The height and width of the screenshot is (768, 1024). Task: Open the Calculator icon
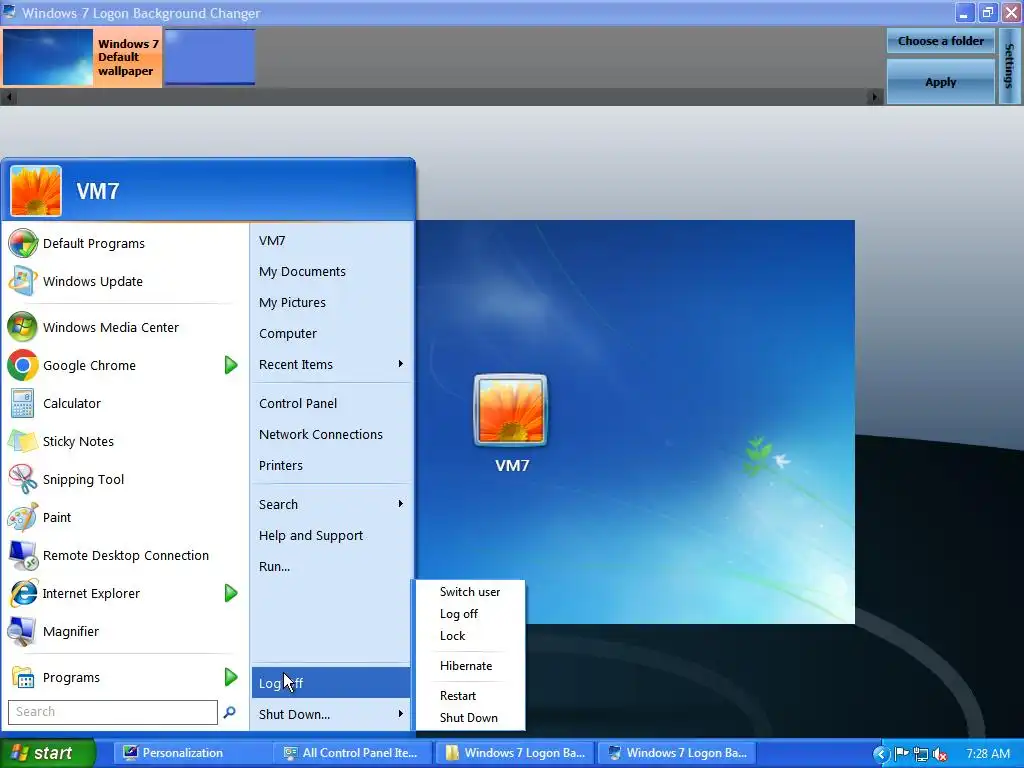(x=23, y=403)
